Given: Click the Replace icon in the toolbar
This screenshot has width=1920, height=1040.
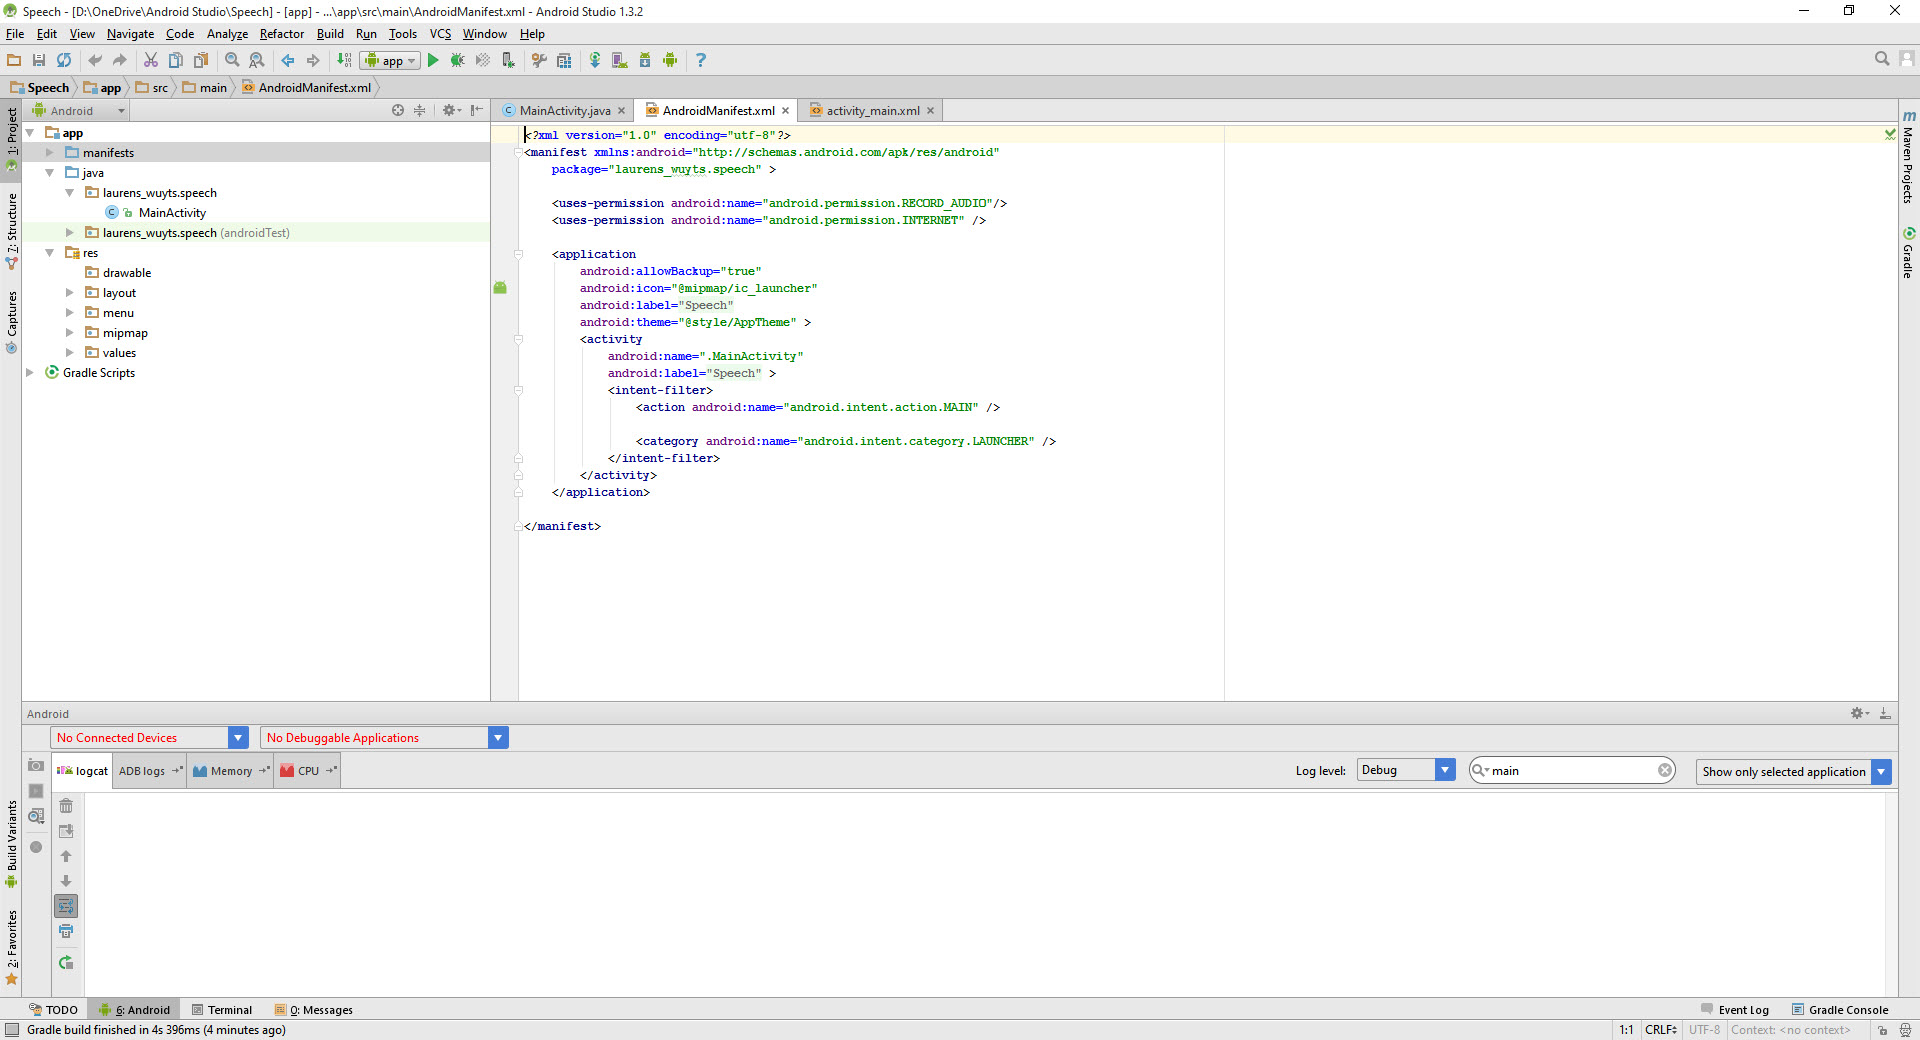Looking at the screenshot, I should point(257,60).
